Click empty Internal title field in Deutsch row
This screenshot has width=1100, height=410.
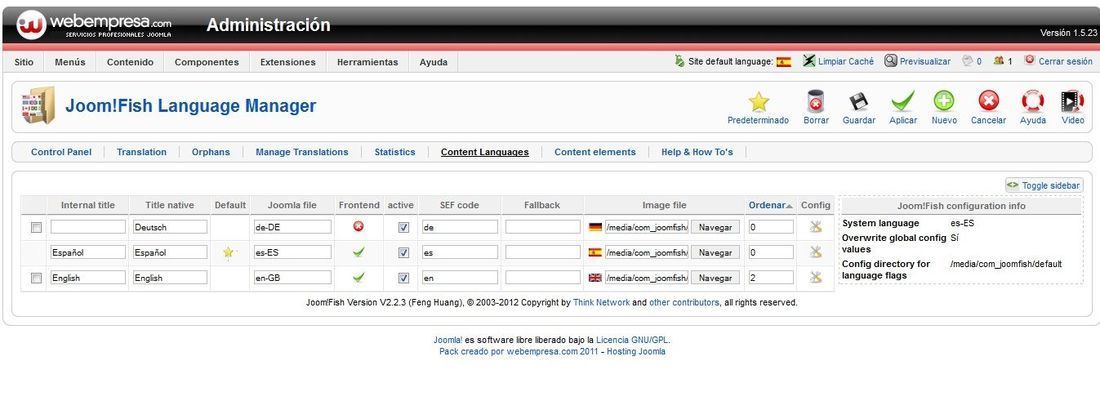(88, 227)
